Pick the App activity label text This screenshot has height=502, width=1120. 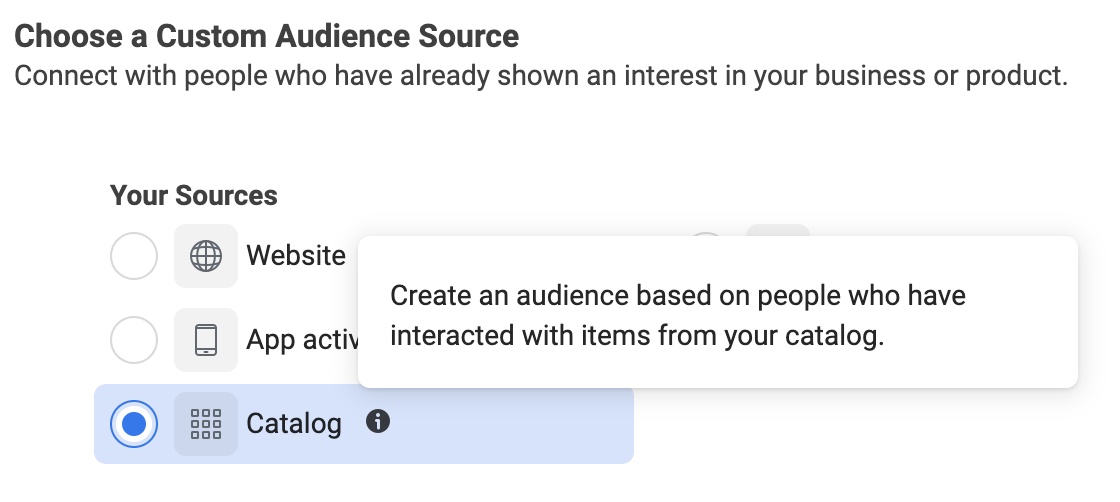tap(303, 341)
